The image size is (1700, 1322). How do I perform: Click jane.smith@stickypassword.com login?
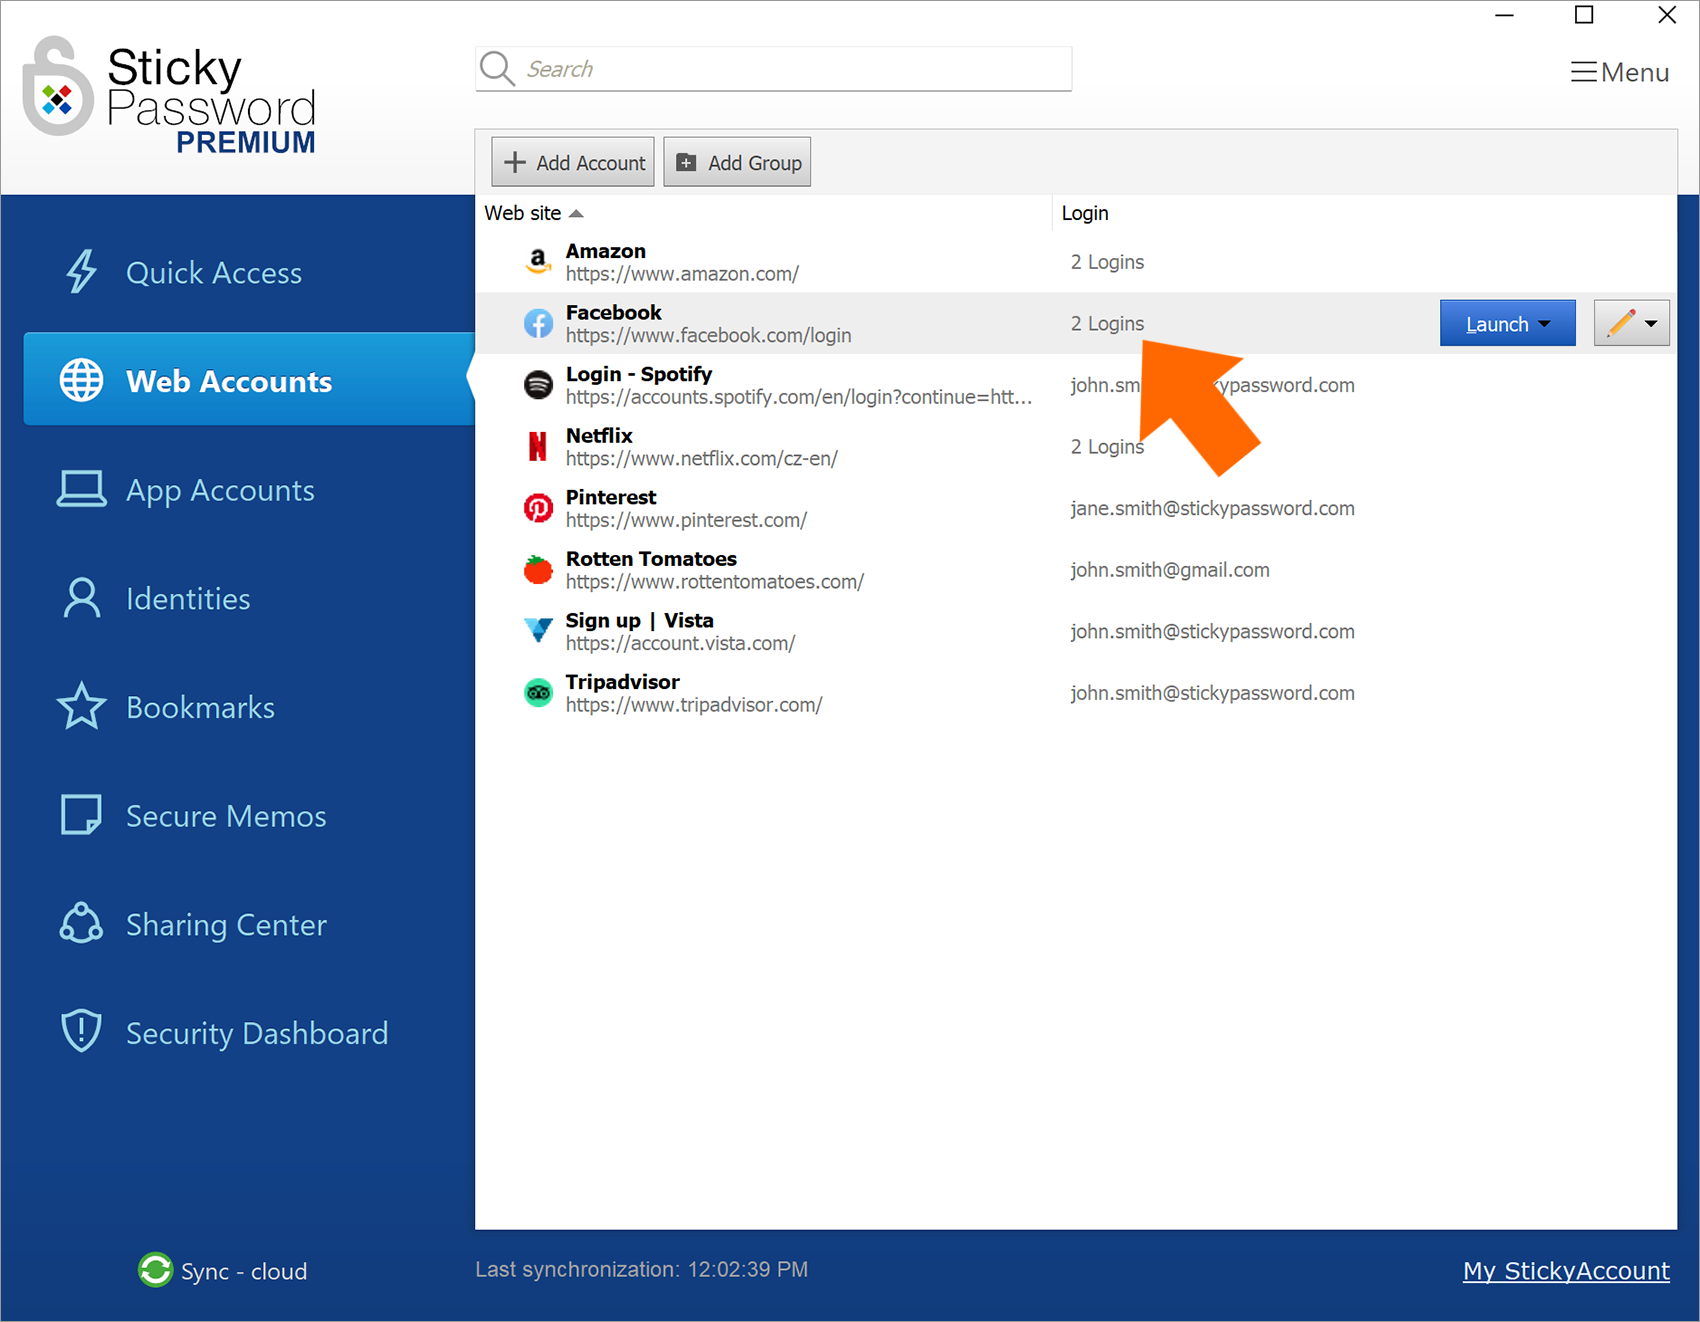pos(1212,508)
